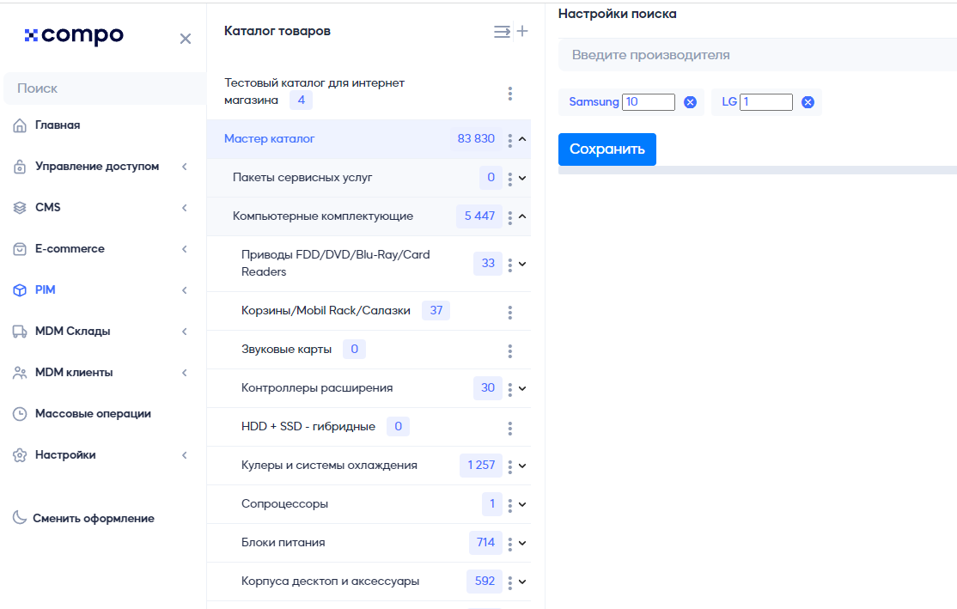Viewport: 957px width, 609px height.
Task: Click the Массовые операции clock icon
Action: [20, 414]
